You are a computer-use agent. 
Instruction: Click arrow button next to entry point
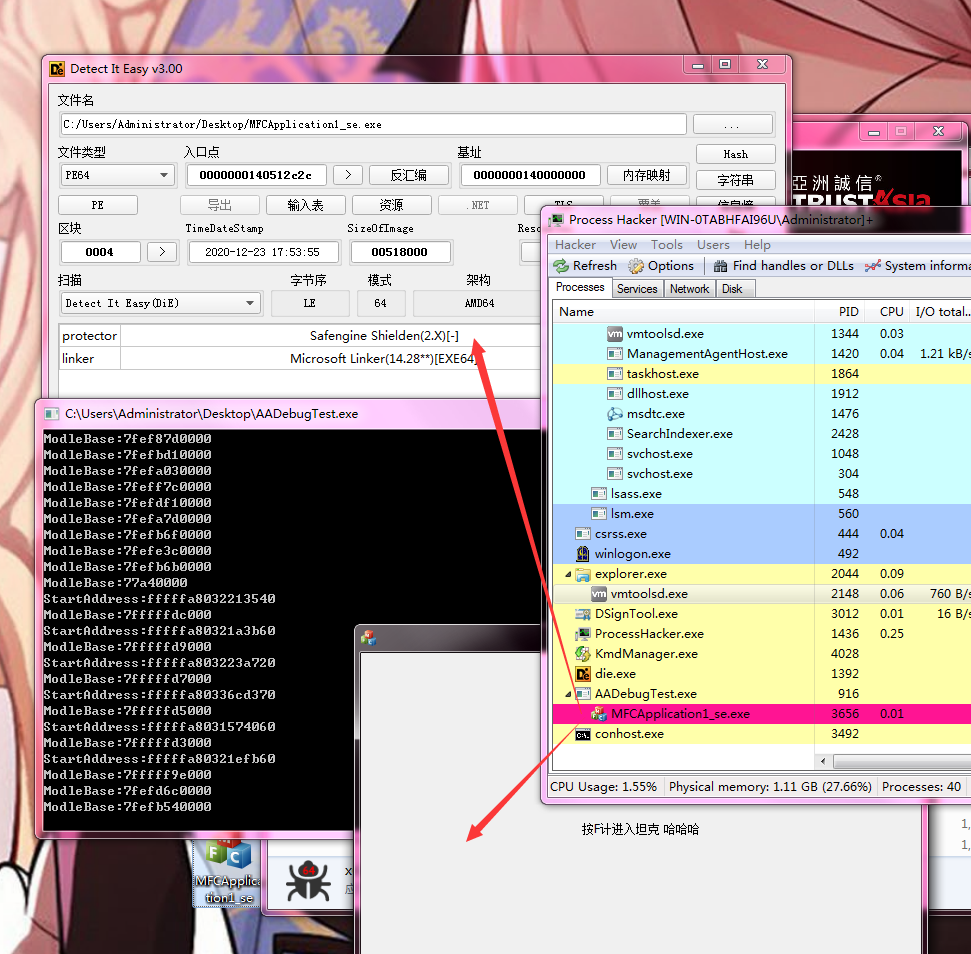[348, 175]
